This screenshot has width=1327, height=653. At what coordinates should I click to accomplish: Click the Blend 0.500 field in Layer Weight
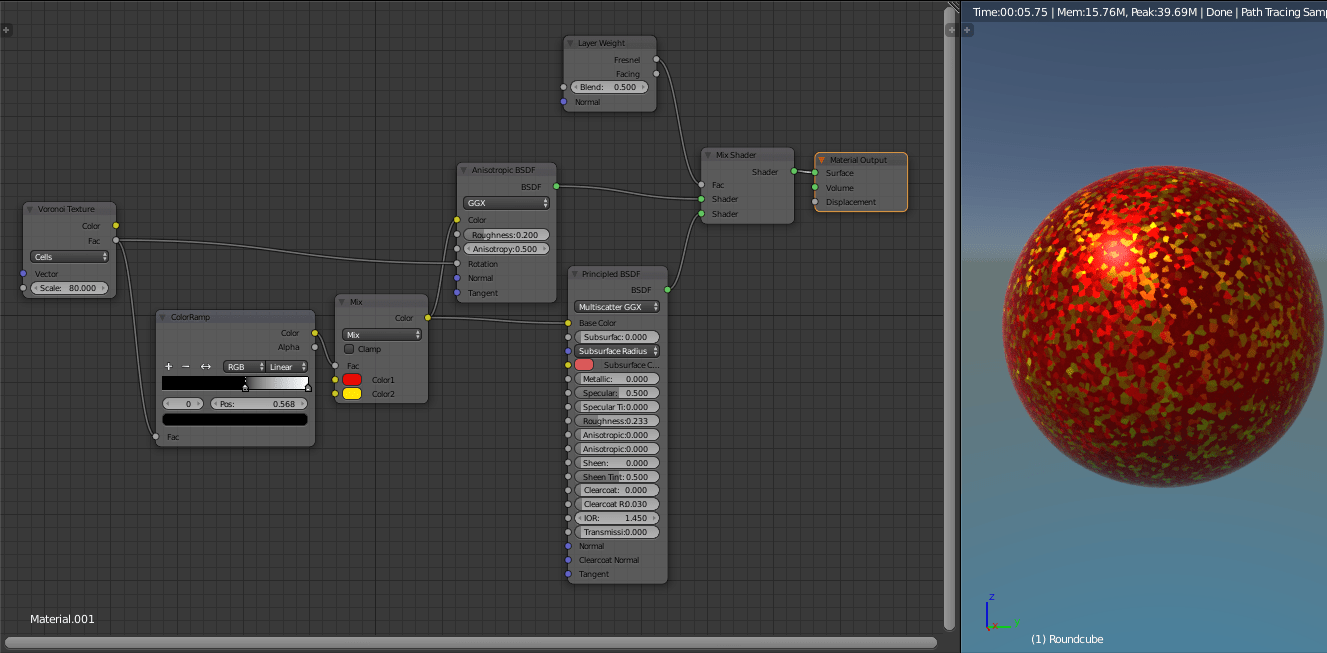[610, 87]
